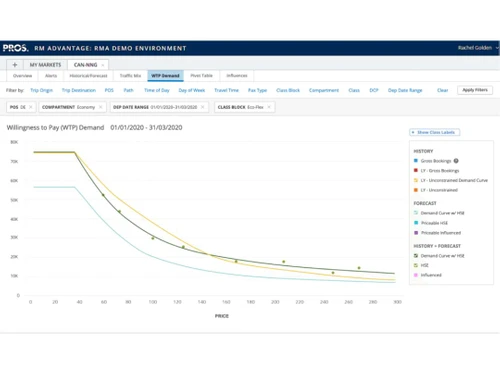This screenshot has height=375, width=500.
Task: Open the POS filter
Action: (109, 90)
